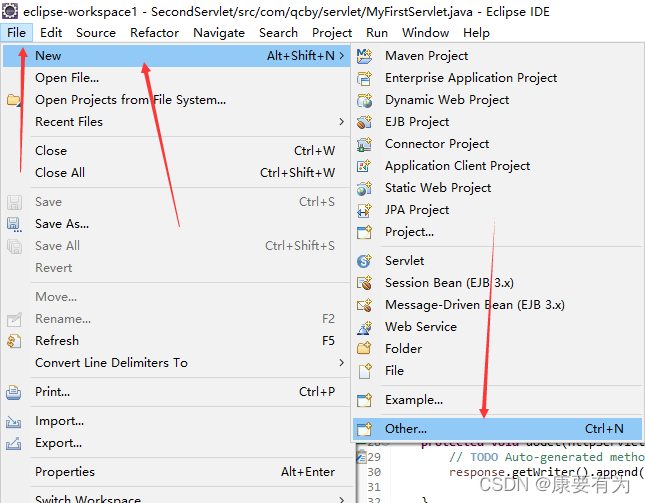Select Refresh menu entry
This screenshot has width=645, height=503.
176,341
